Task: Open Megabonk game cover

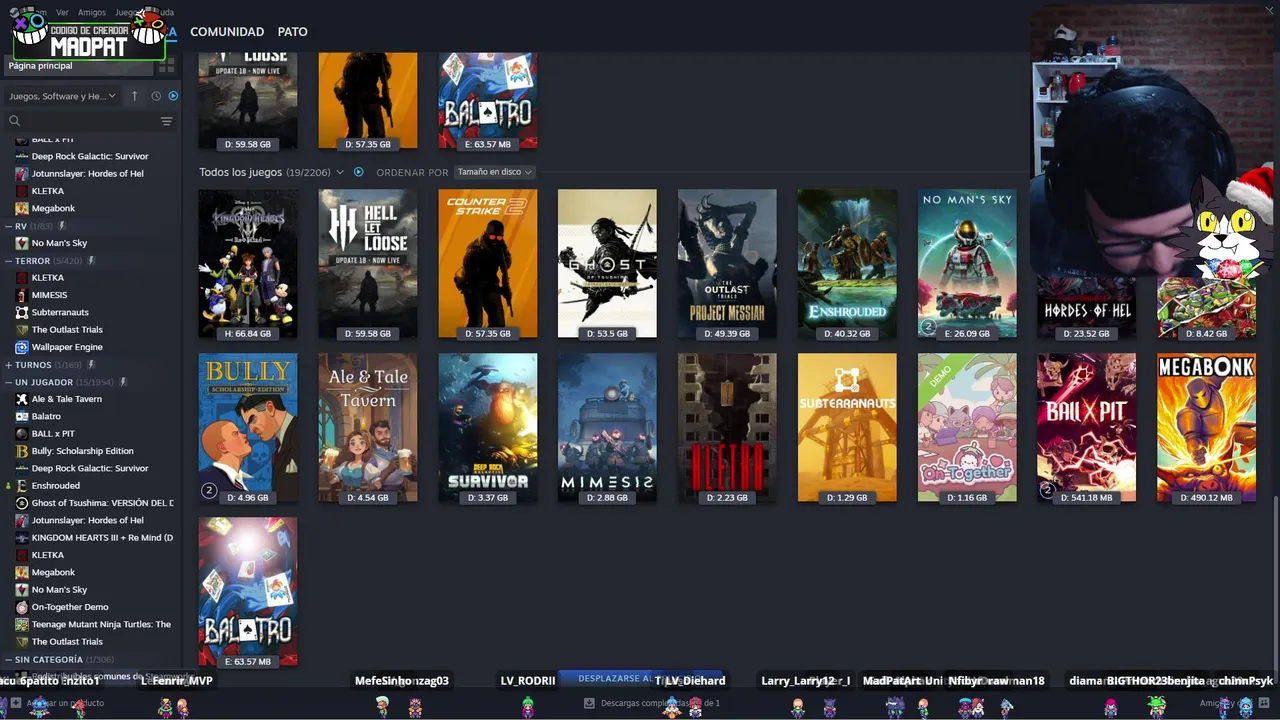Action: pos(1207,428)
